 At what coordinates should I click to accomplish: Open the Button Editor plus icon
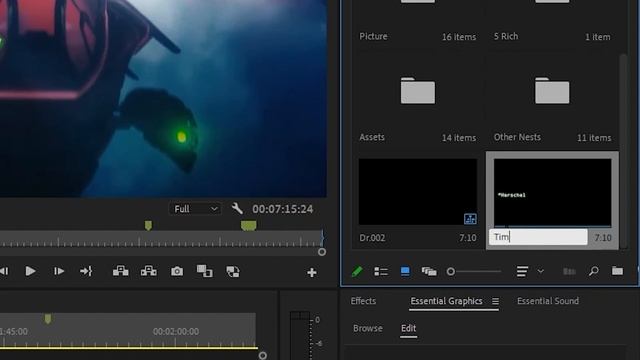coord(312,272)
